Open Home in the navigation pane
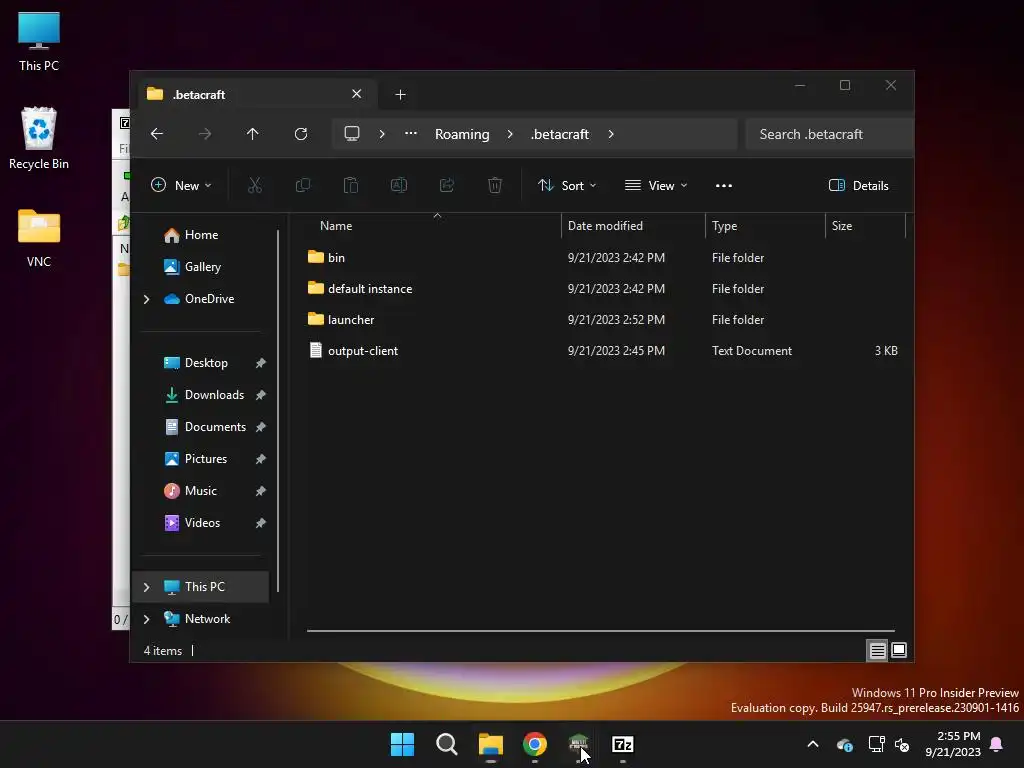1024x768 pixels. click(x=201, y=235)
